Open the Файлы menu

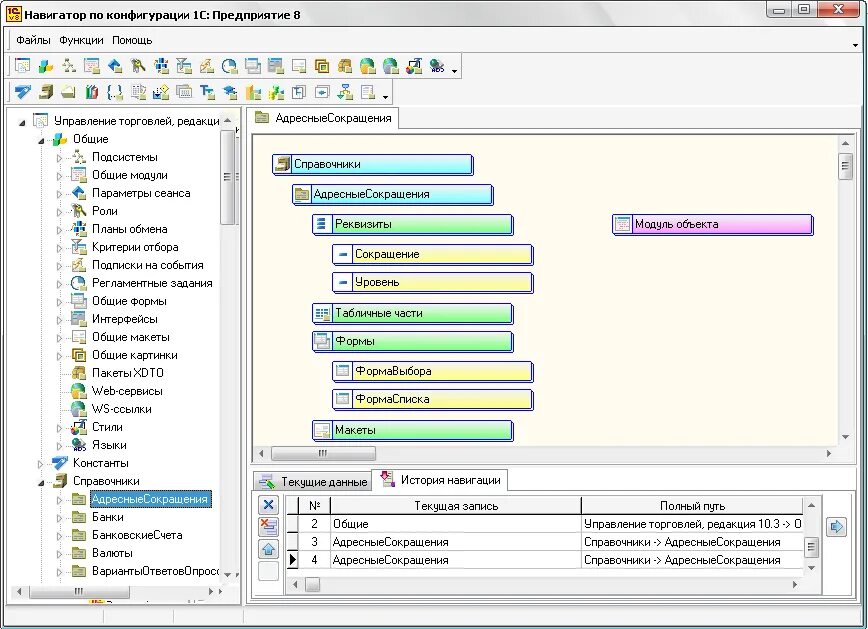pyautogui.click(x=33, y=40)
